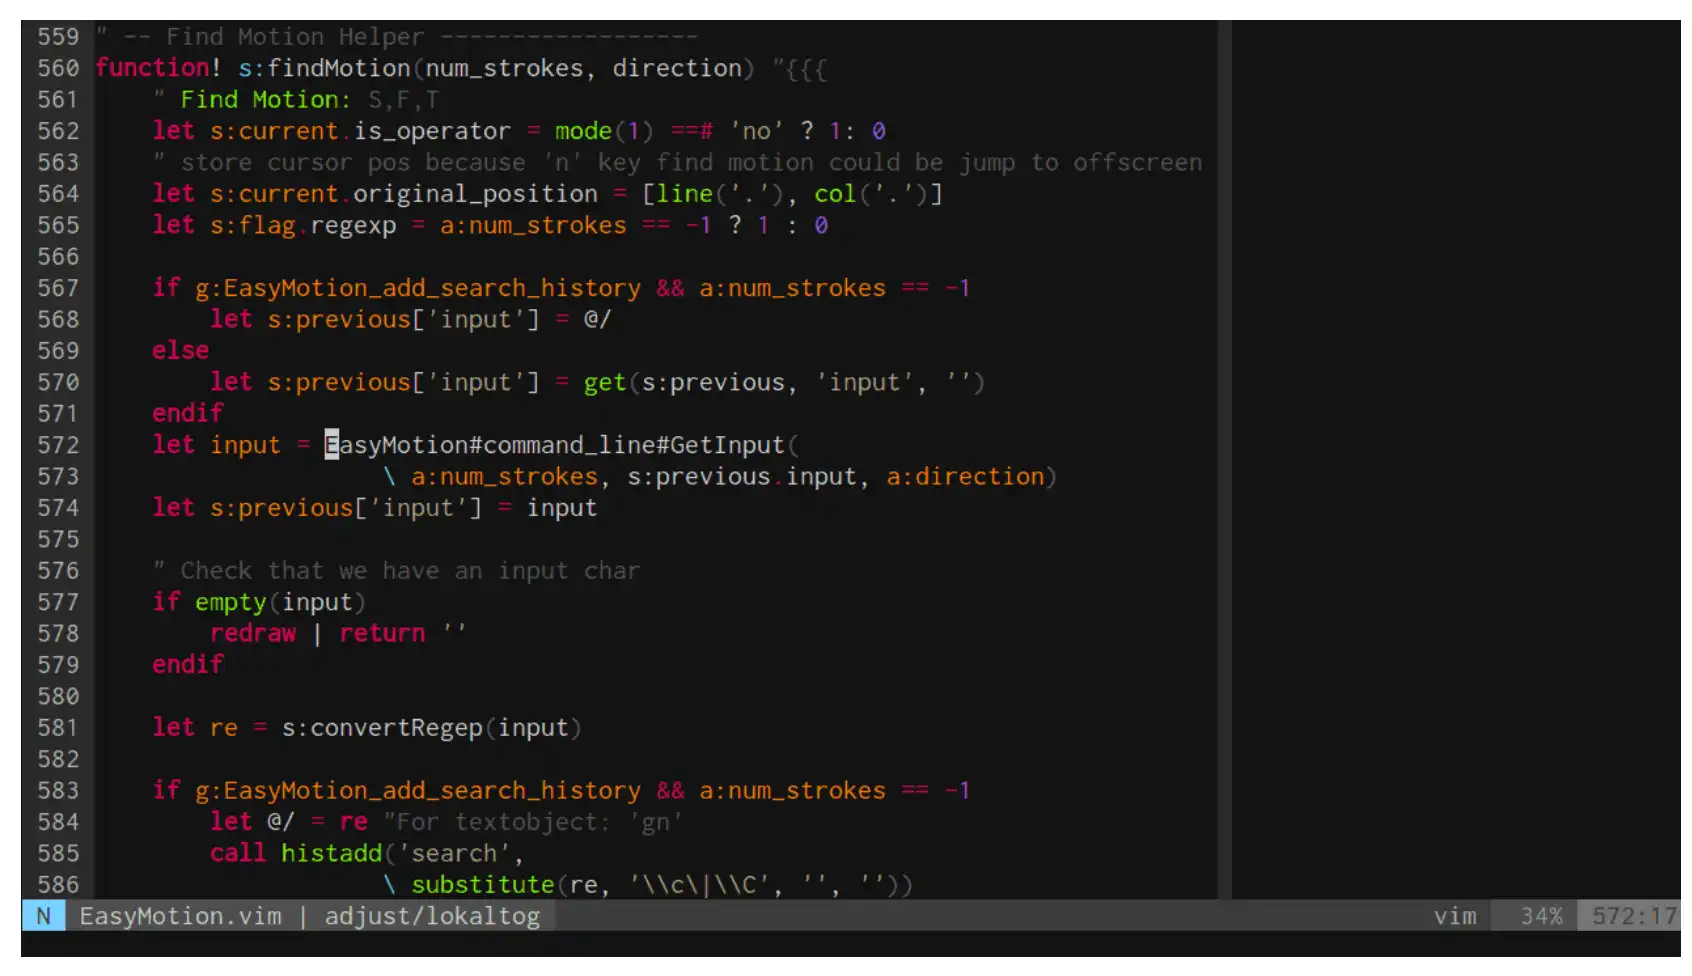Click the 'else' keyword on line 569
This screenshot has height=976, width=1692.
(181, 351)
